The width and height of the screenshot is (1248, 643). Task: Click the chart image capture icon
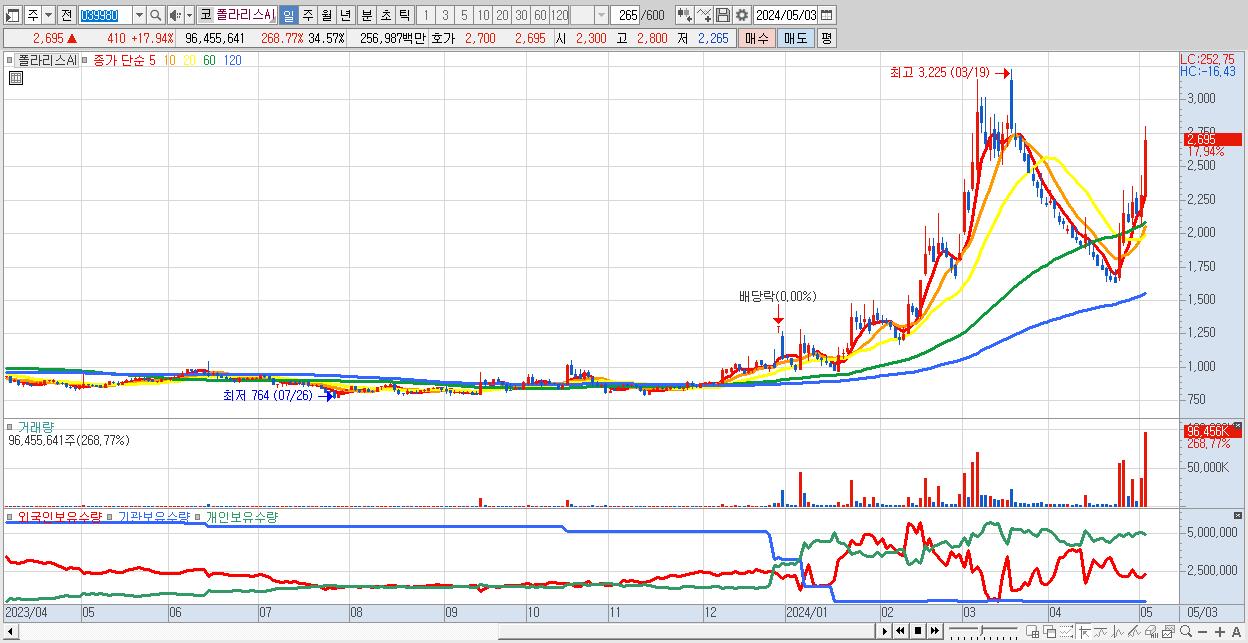pyautogui.click(x=1168, y=632)
